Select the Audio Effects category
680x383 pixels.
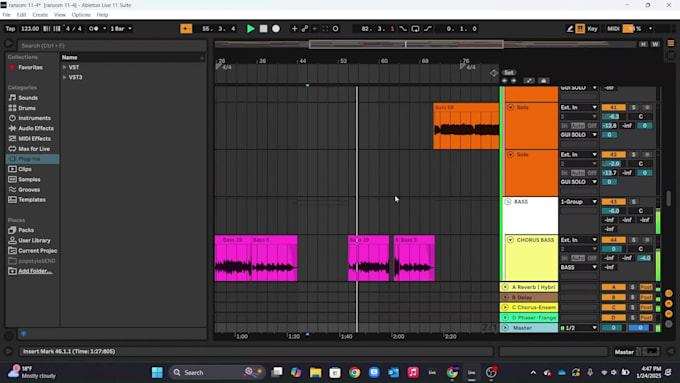pyautogui.click(x=36, y=128)
